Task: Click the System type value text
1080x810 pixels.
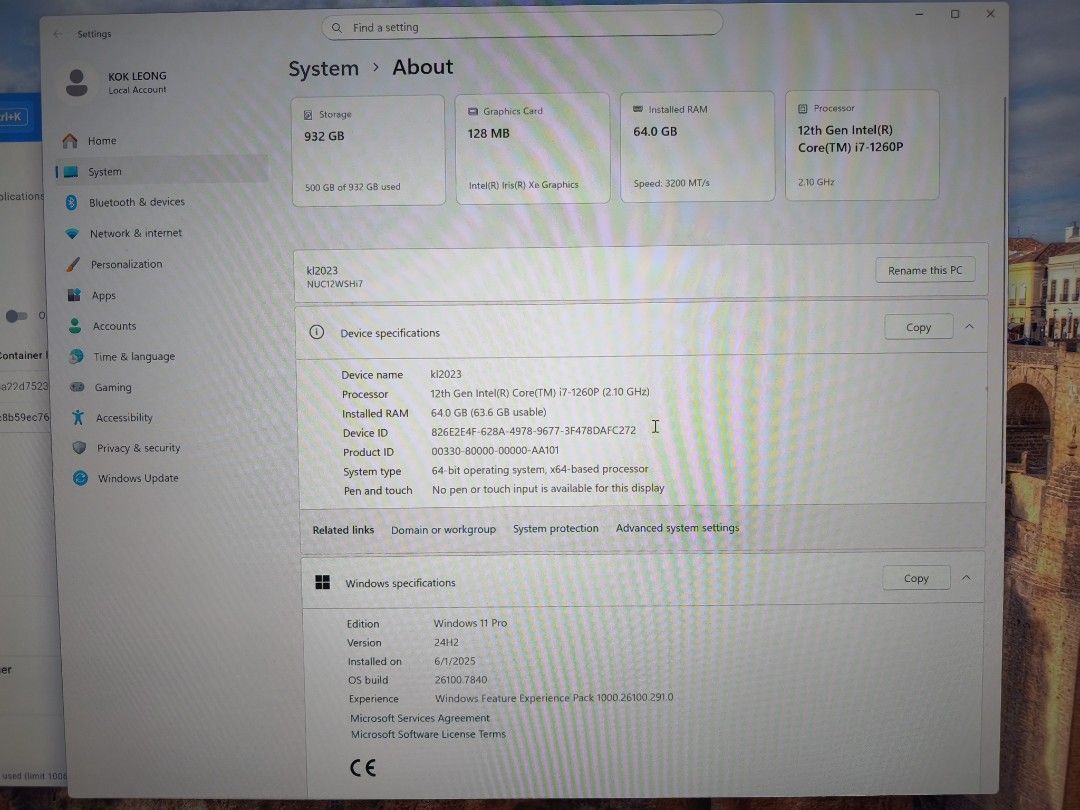Action: (540, 470)
